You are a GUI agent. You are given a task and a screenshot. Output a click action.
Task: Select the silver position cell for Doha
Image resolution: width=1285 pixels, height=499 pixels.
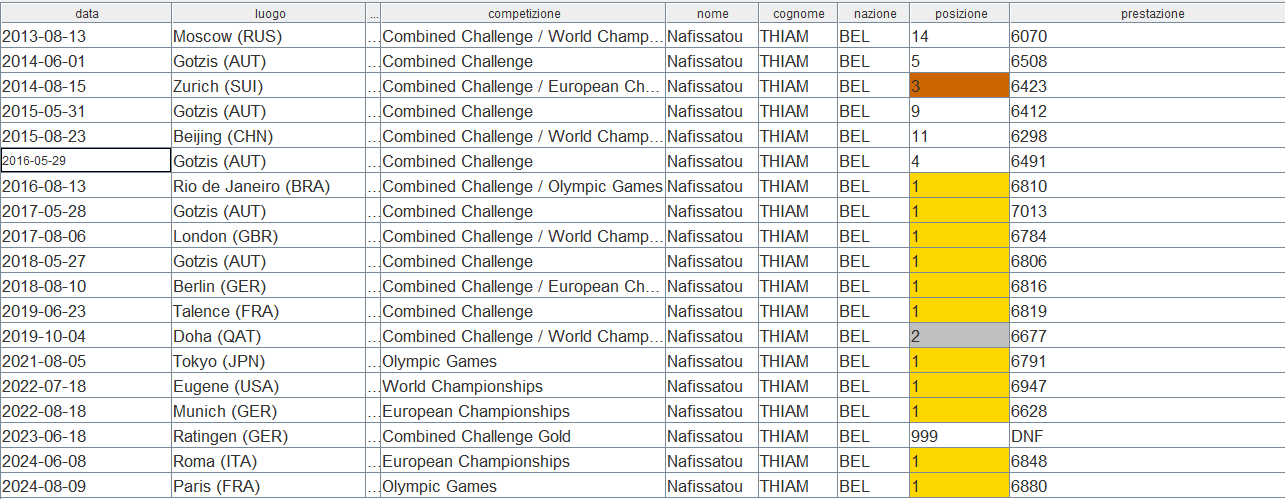click(x=959, y=336)
